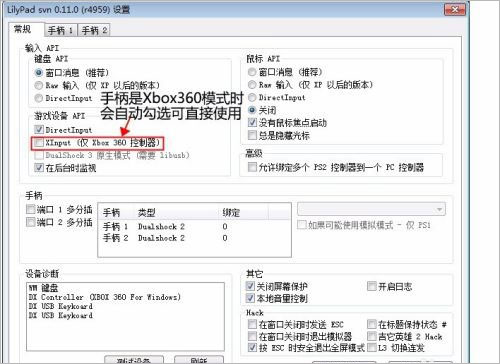This screenshot has height=364, width=500.
Task: Toggle 在后台时监视 checkbox
Action: 39,168
